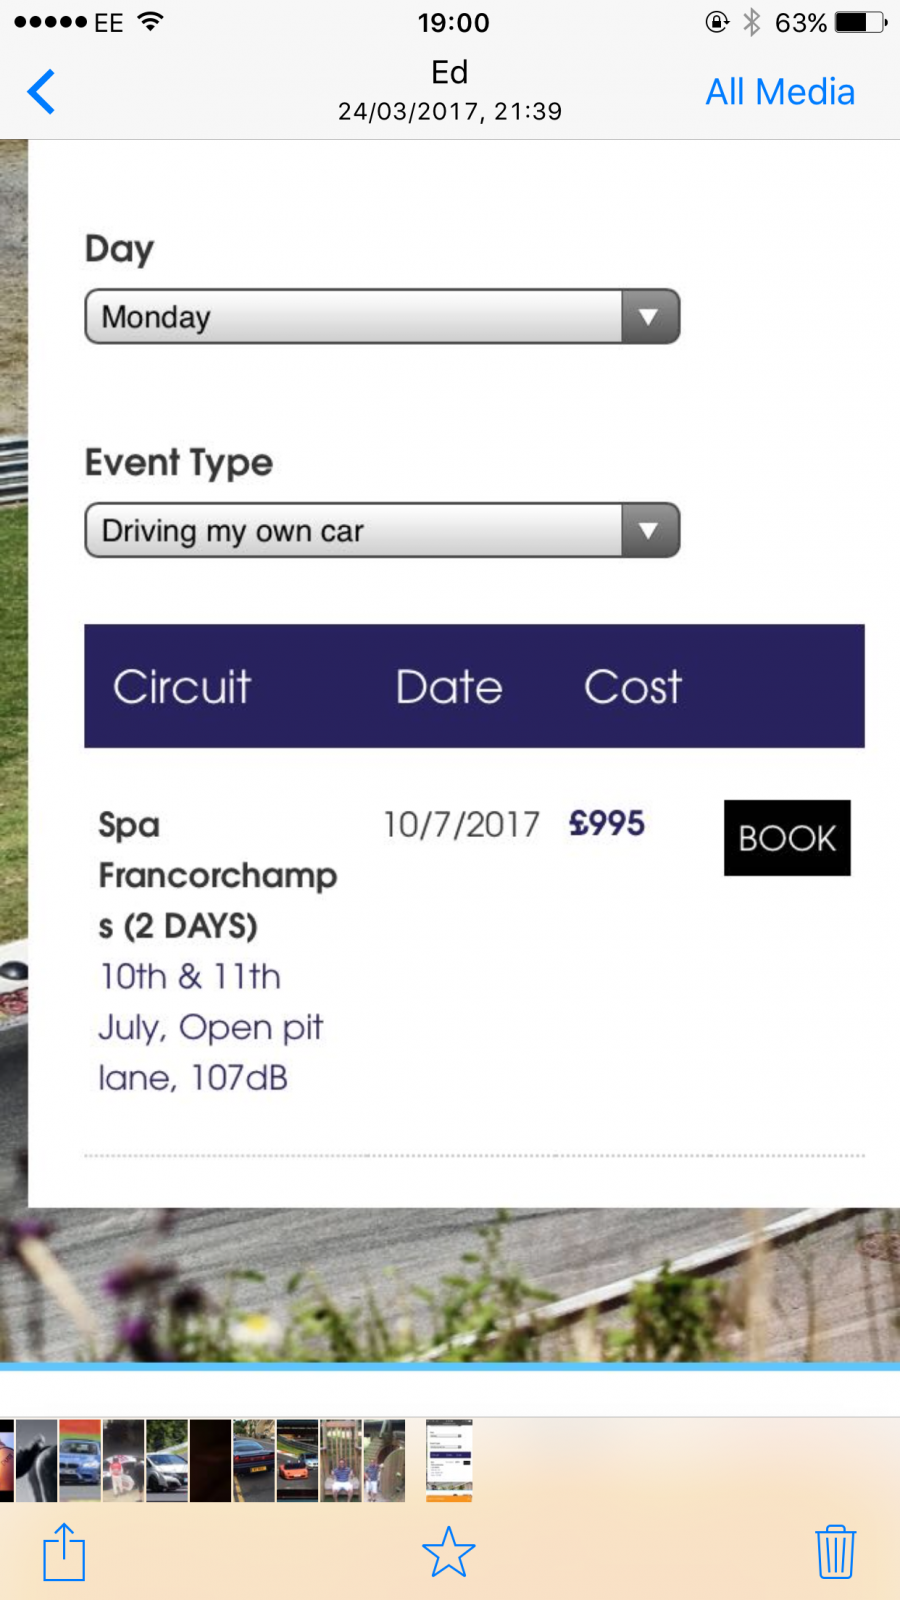Select the white Honda car thumbnail
Viewport: 900px width, 1600px height.
(x=167, y=1461)
